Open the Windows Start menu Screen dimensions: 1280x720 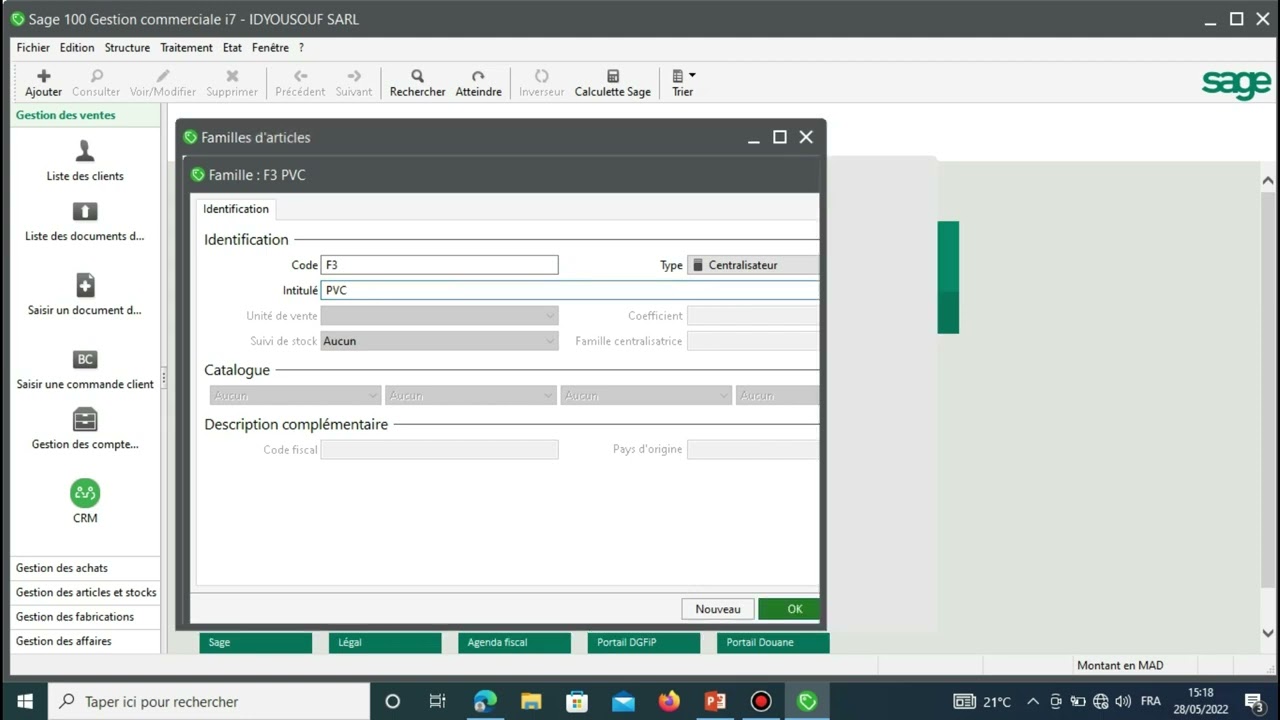[x=24, y=701]
